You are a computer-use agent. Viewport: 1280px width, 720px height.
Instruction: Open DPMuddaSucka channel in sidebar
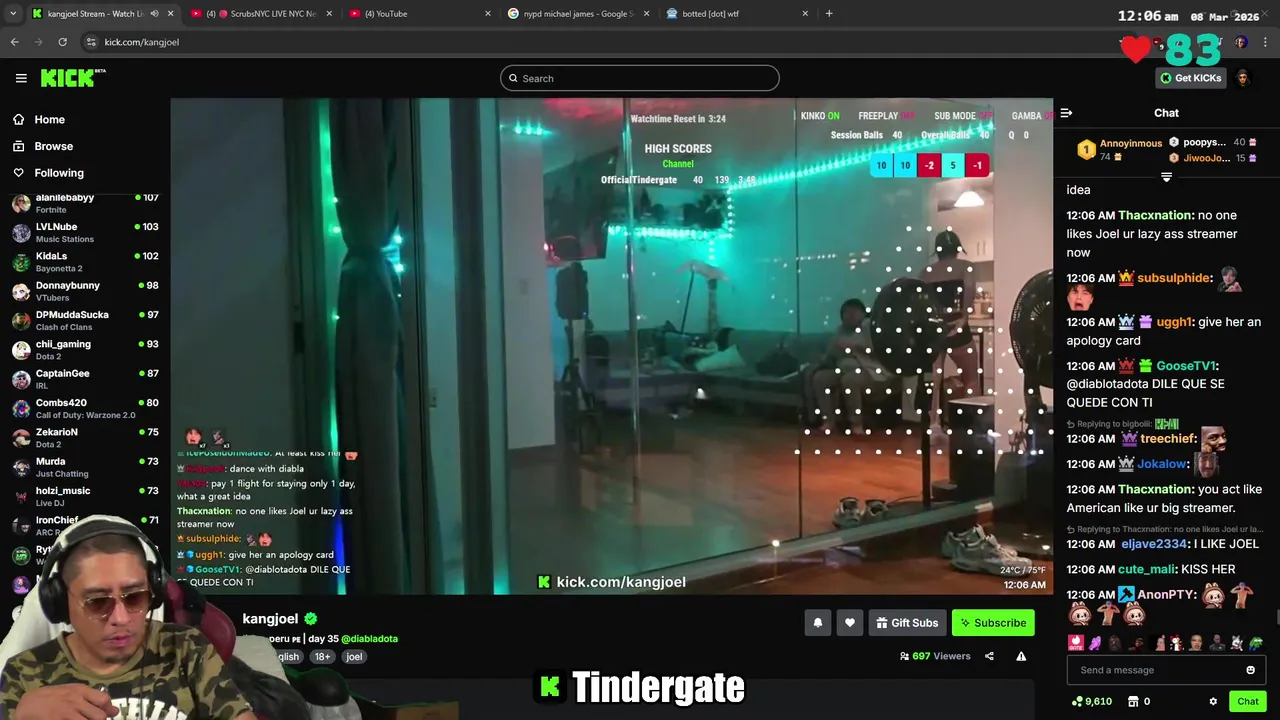pos(85,320)
